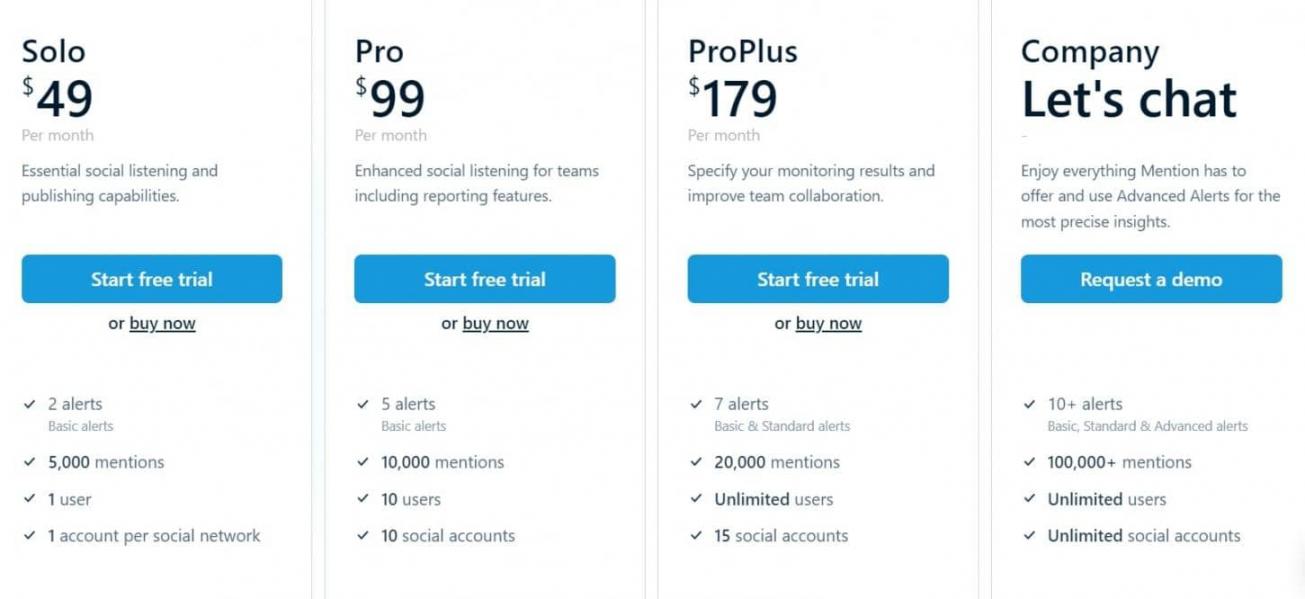The width and height of the screenshot is (1305, 599).
Task: Click Start free trial under Solo plan
Action: point(152,279)
